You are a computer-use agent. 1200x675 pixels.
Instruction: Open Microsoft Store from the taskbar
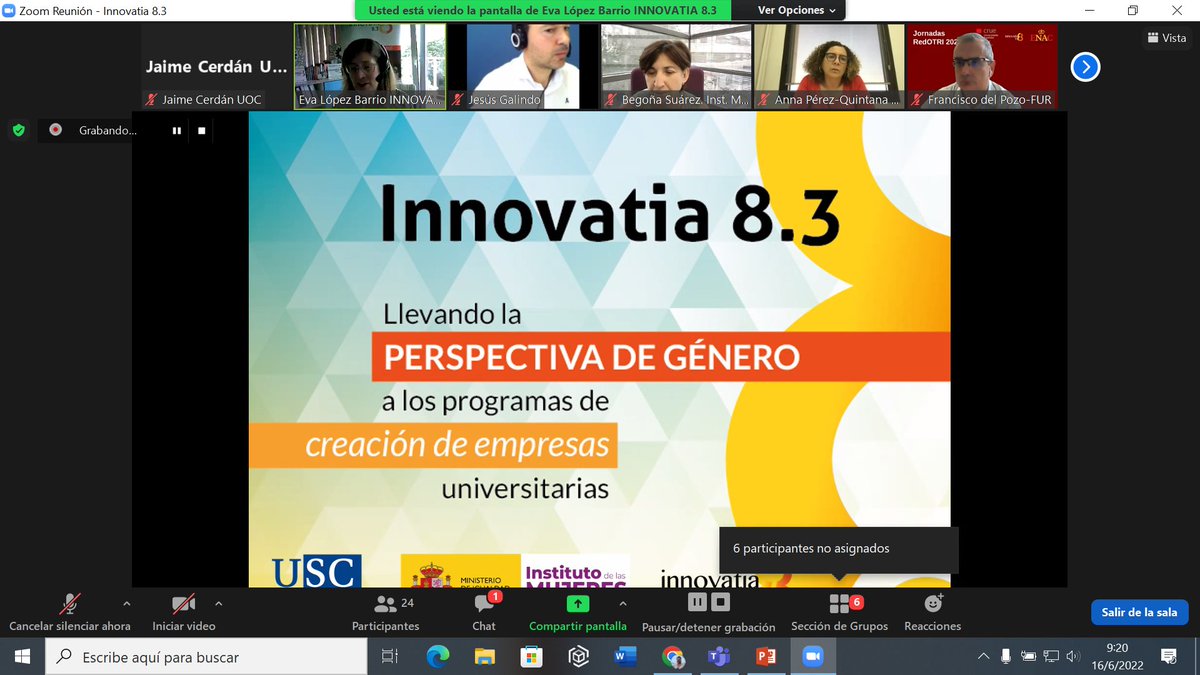point(532,657)
